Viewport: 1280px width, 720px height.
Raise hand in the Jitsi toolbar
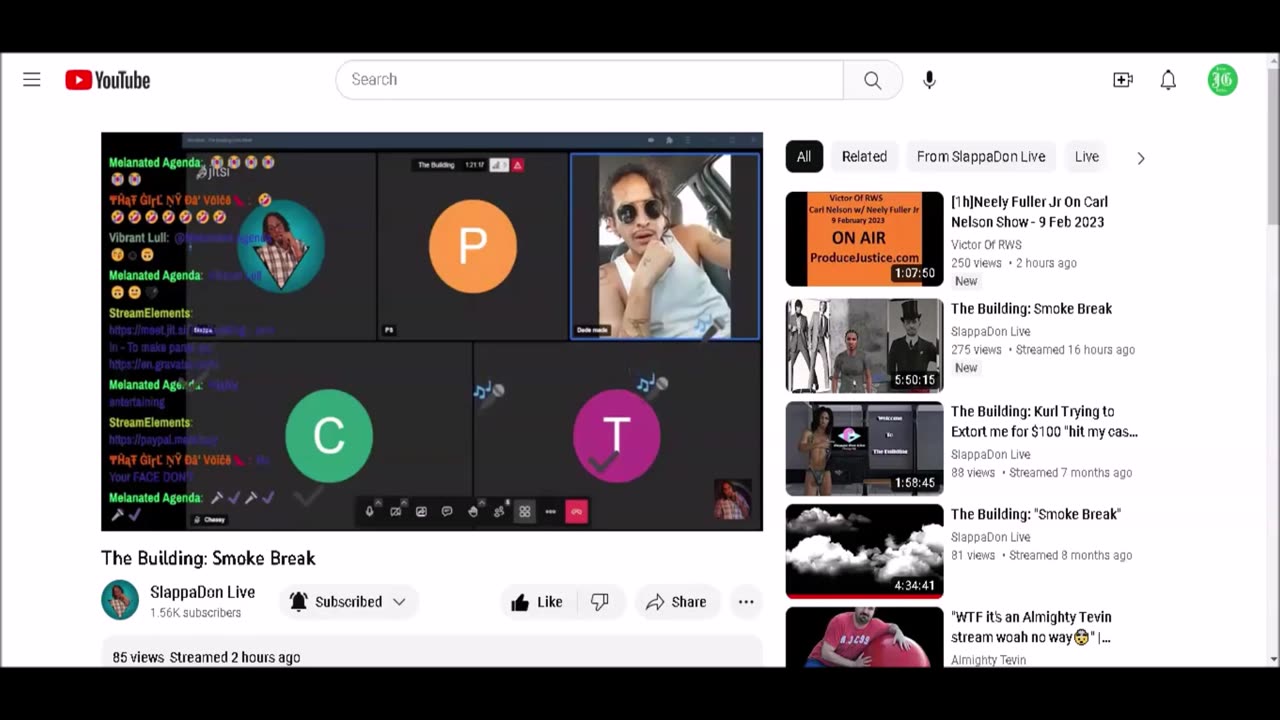(x=473, y=512)
